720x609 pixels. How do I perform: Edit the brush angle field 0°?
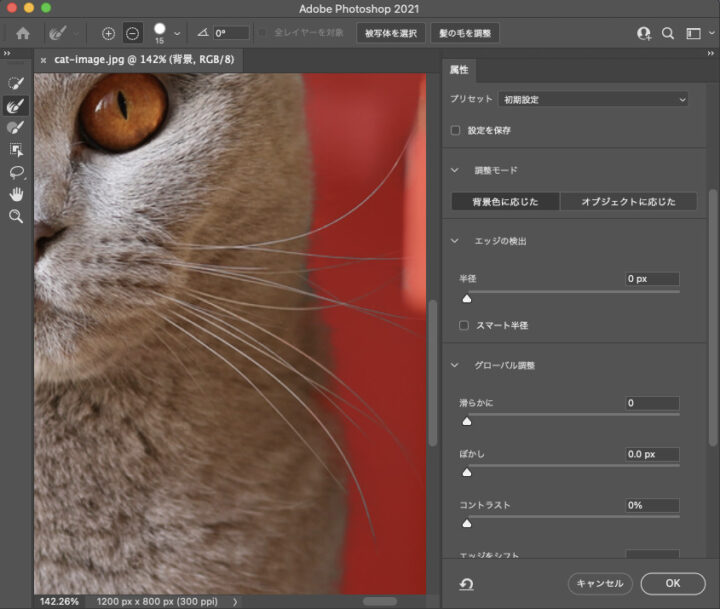pos(231,33)
